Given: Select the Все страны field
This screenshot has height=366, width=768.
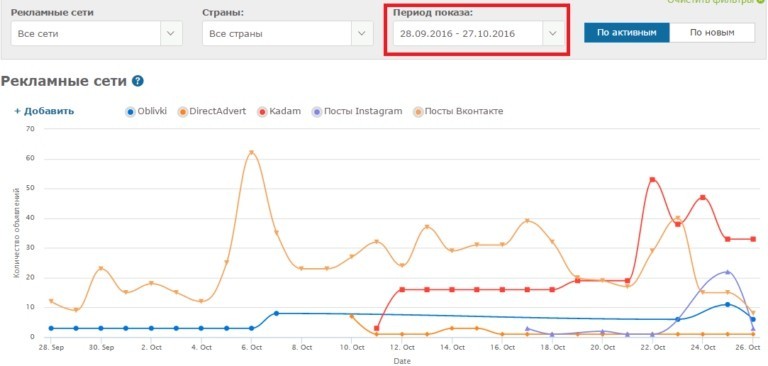Looking at the screenshot, I should pos(277,33).
